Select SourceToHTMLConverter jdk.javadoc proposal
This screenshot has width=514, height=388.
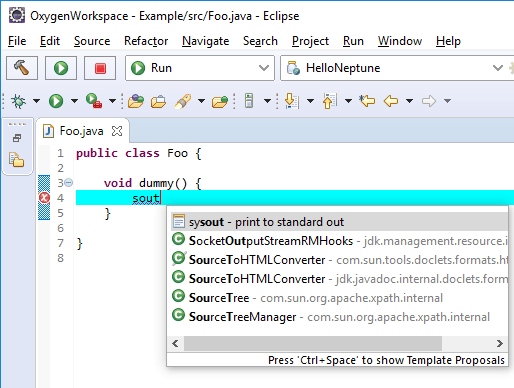pos(340,279)
